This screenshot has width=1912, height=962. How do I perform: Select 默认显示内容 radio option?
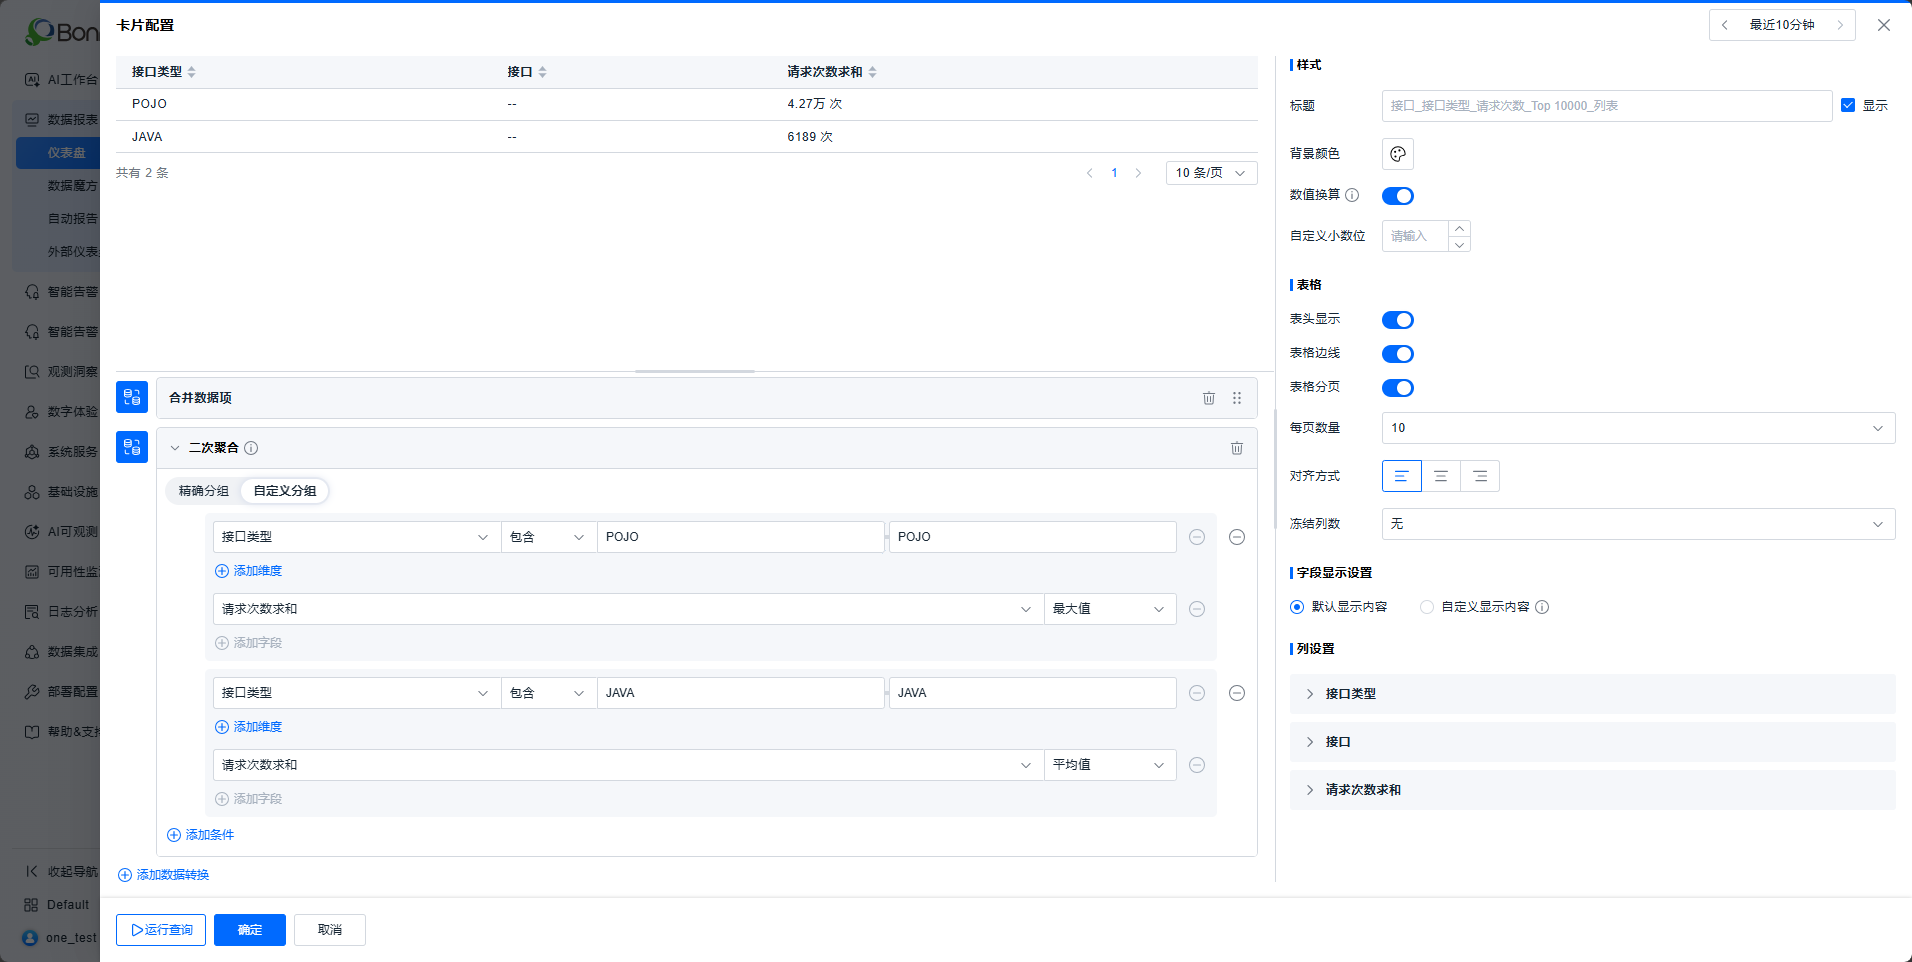tap(1297, 607)
